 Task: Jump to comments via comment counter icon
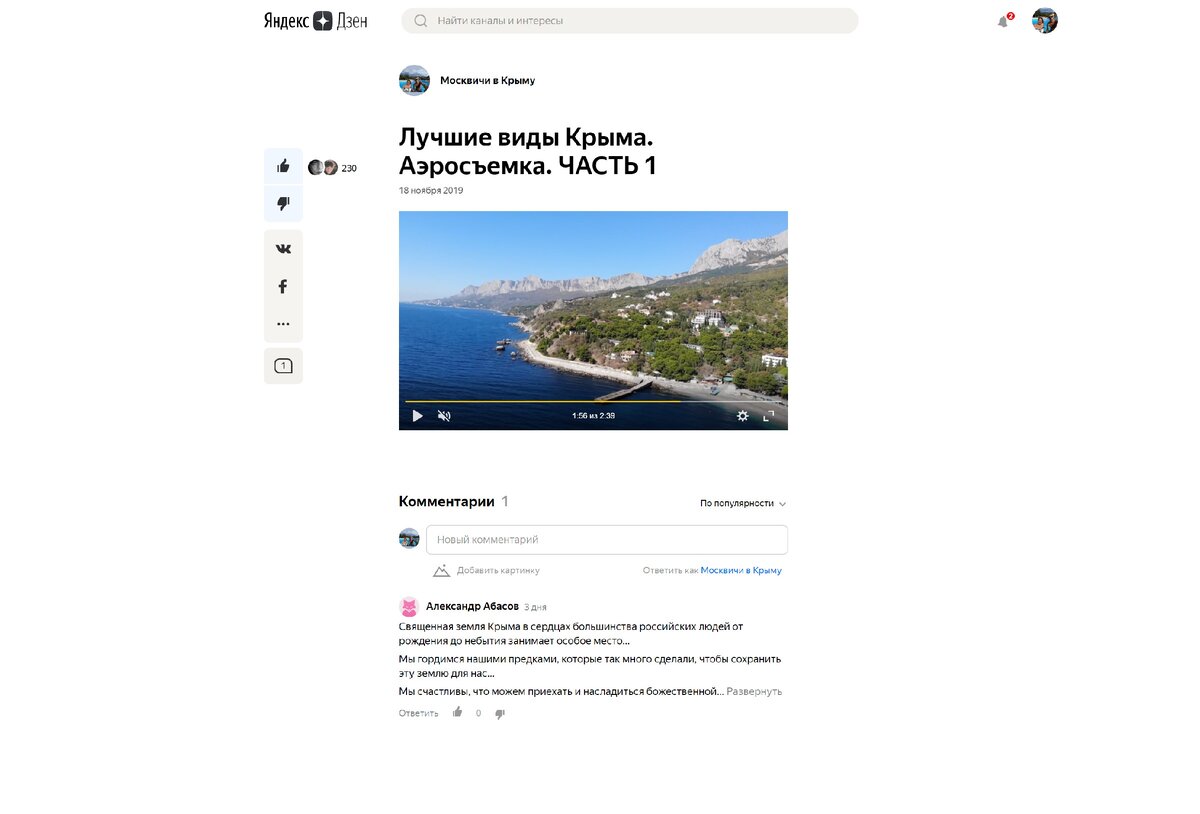pyautogui.click(x=283, y=366)
